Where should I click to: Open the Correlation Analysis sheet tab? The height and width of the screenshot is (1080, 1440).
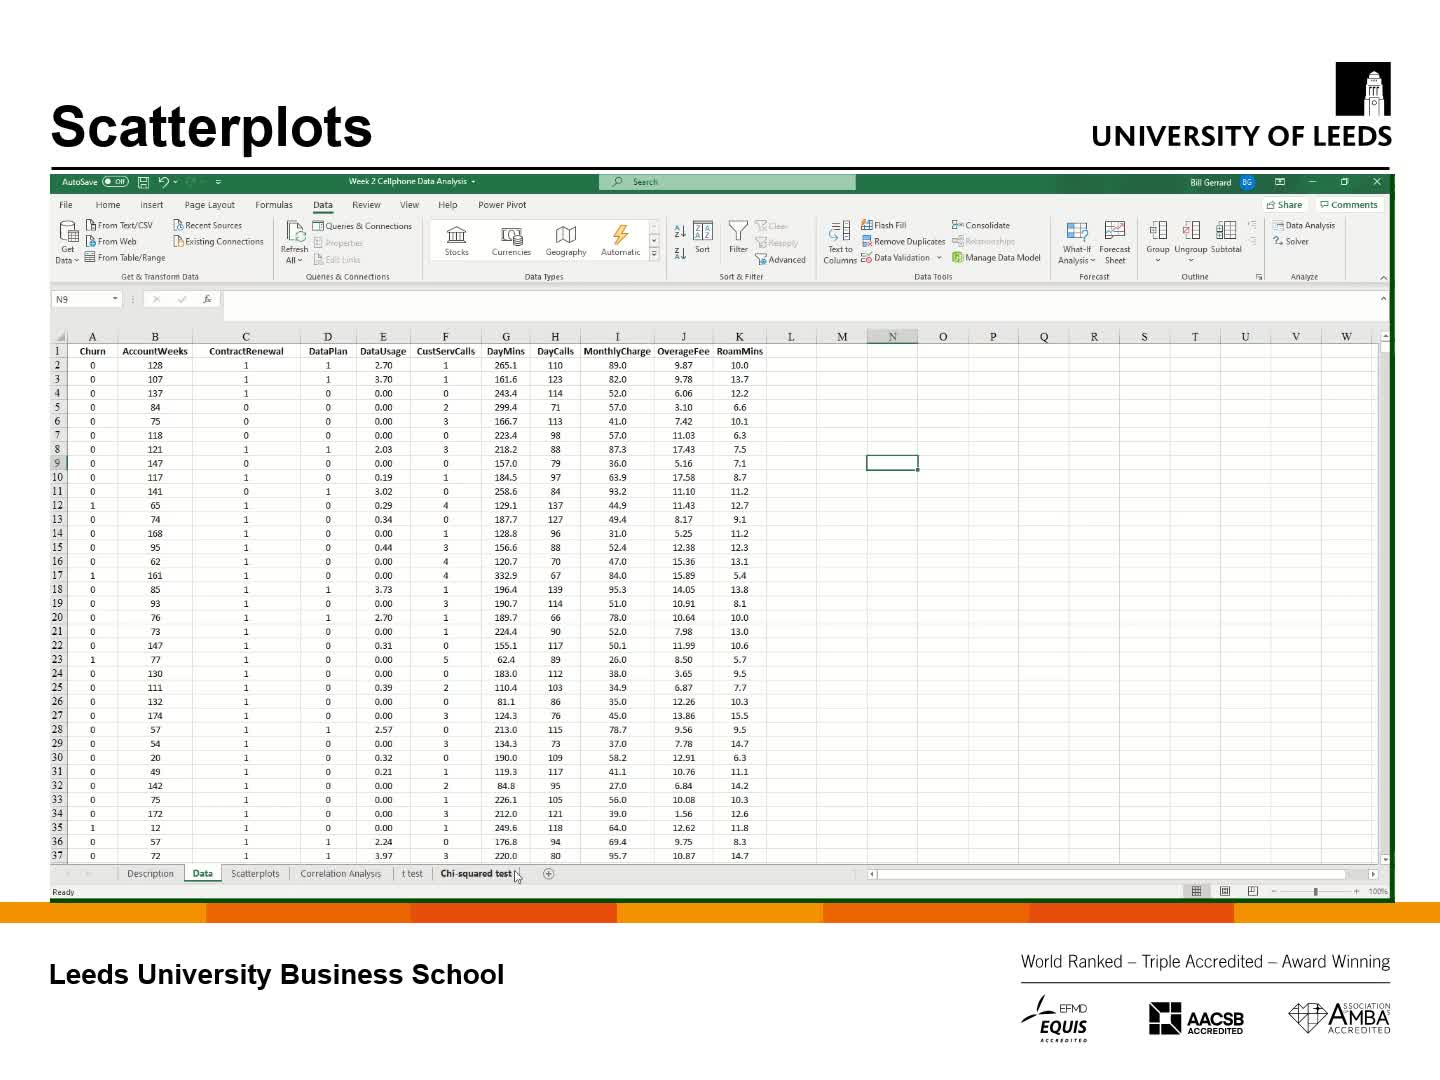[341, 874]
